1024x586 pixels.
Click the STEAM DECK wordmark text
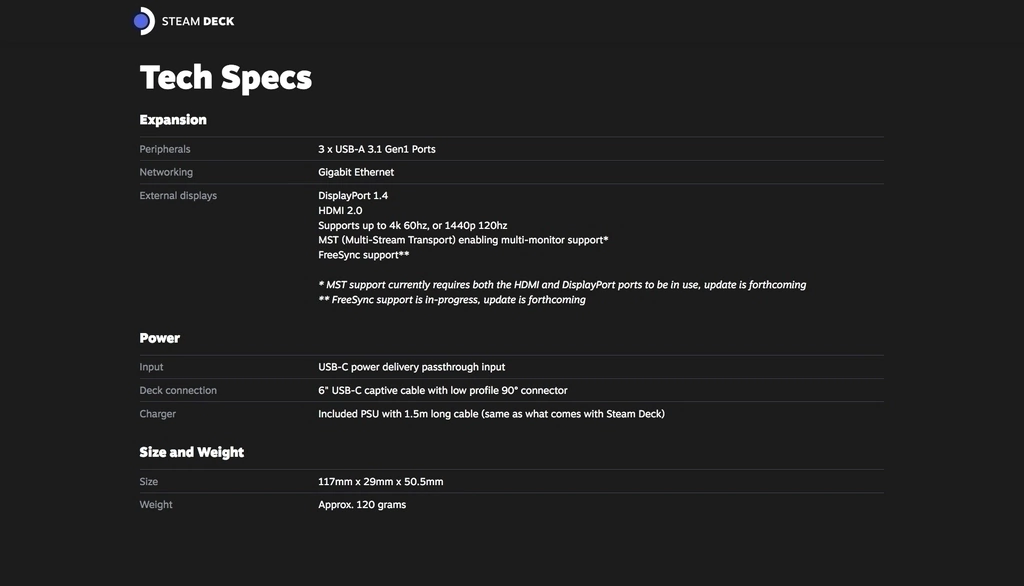pos(198,22)
